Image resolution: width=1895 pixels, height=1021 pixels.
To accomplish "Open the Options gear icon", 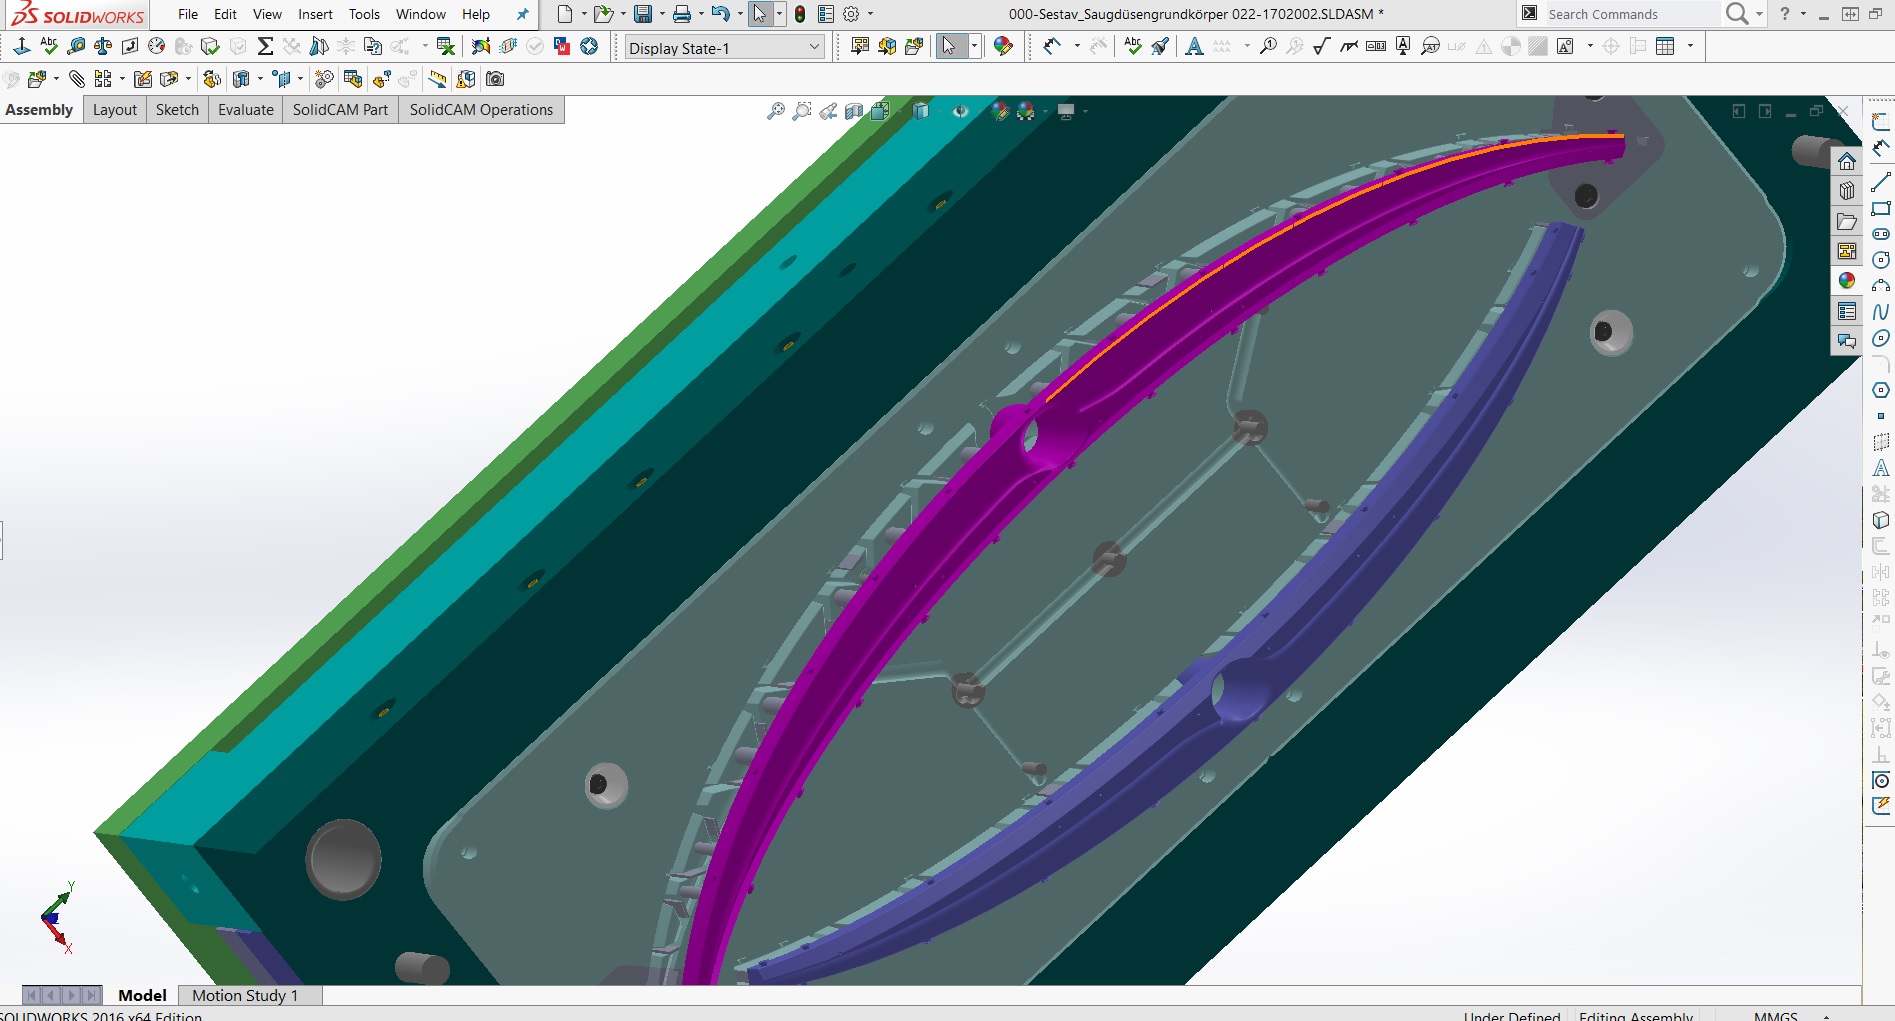I will point(851,14).
